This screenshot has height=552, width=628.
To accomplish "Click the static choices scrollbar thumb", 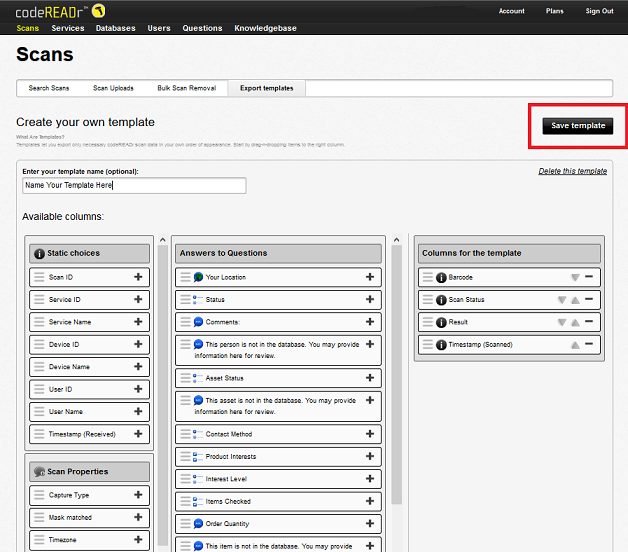I will [x=163, y=395].
